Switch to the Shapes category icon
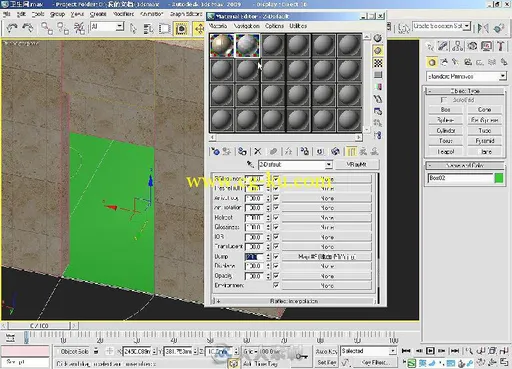 (x=444, y=62)
